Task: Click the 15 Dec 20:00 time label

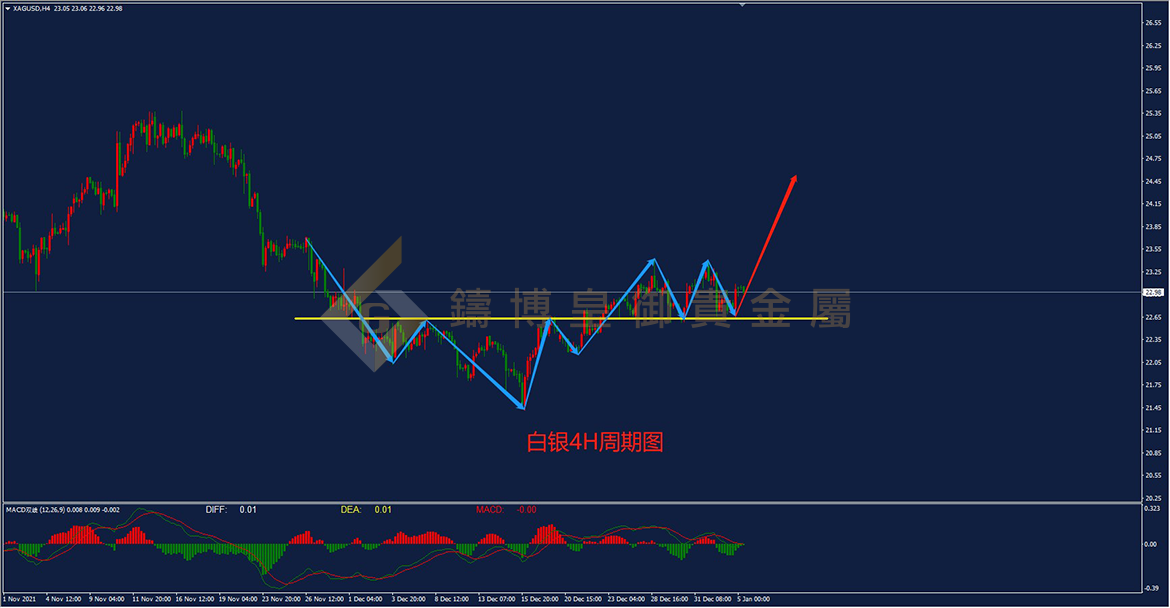Action: click(539, 599)
